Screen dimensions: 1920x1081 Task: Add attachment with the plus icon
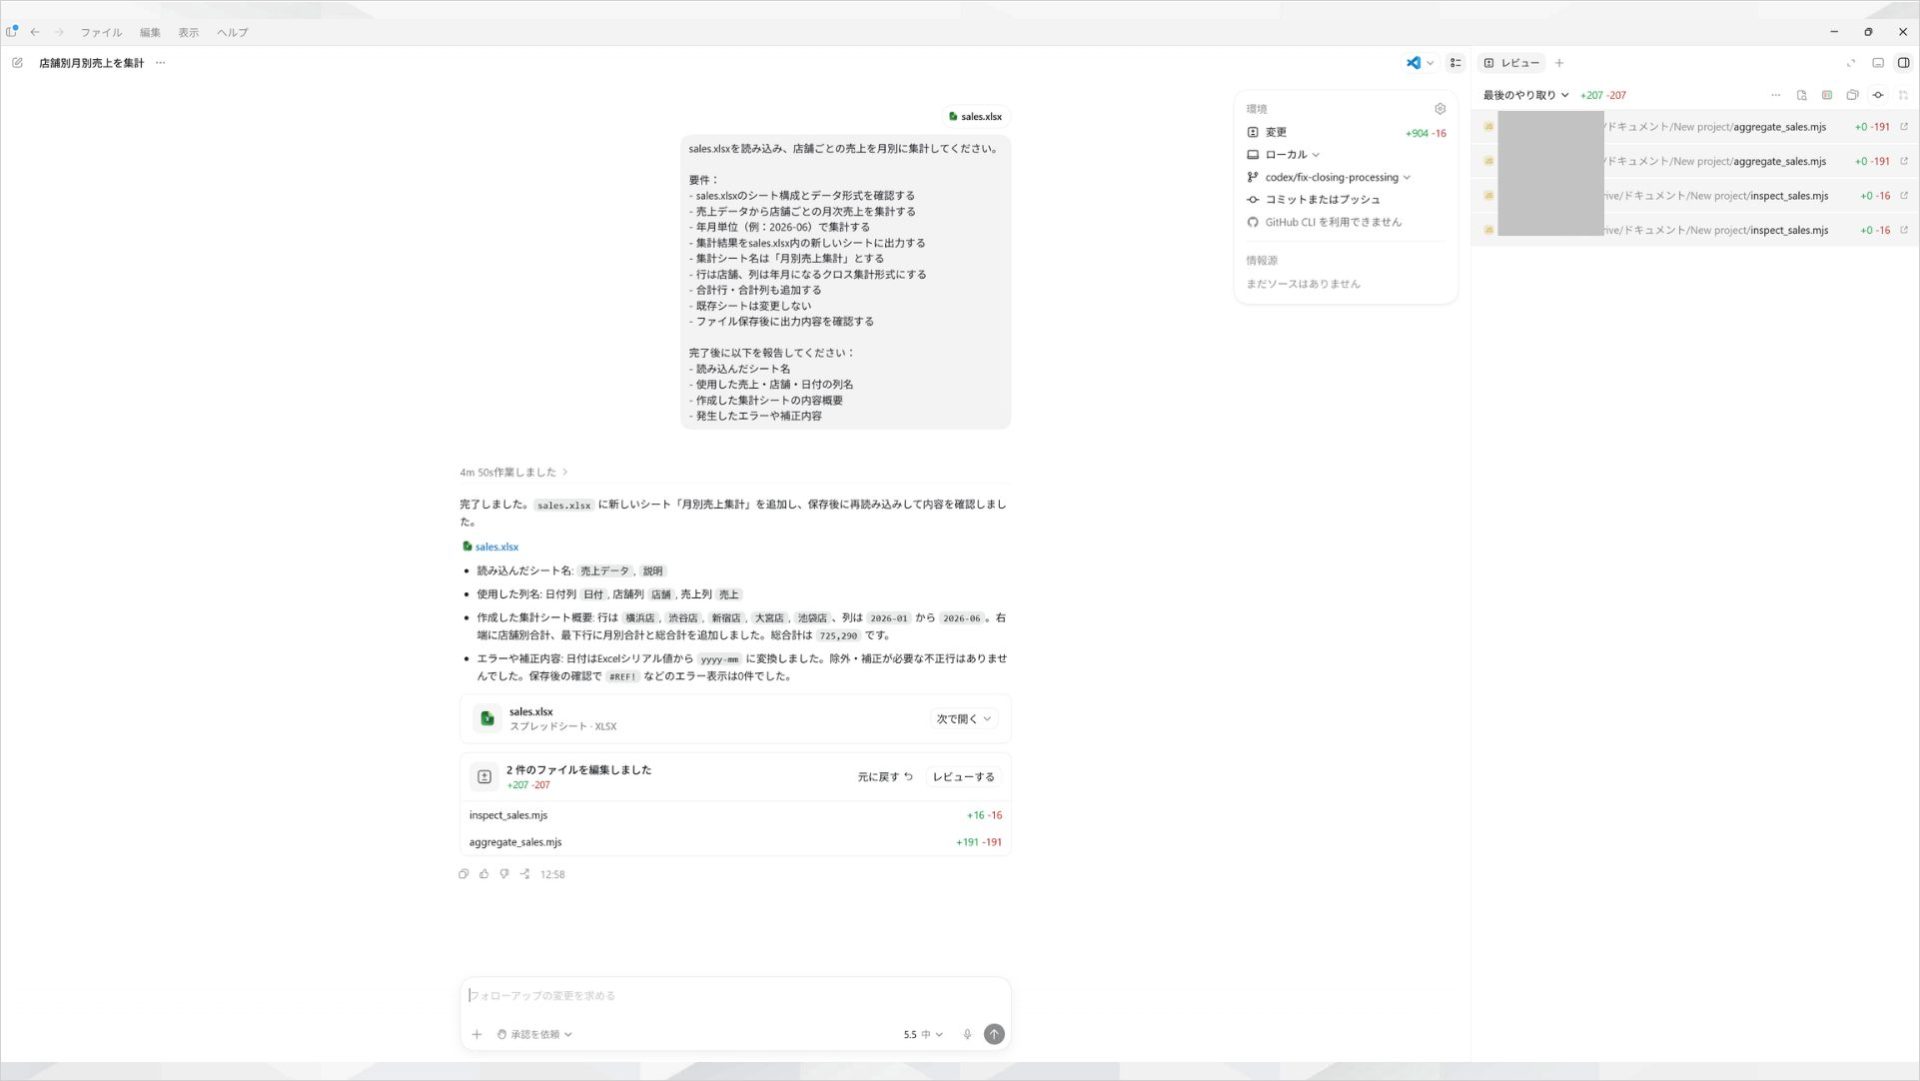(x=477, y=1035)
